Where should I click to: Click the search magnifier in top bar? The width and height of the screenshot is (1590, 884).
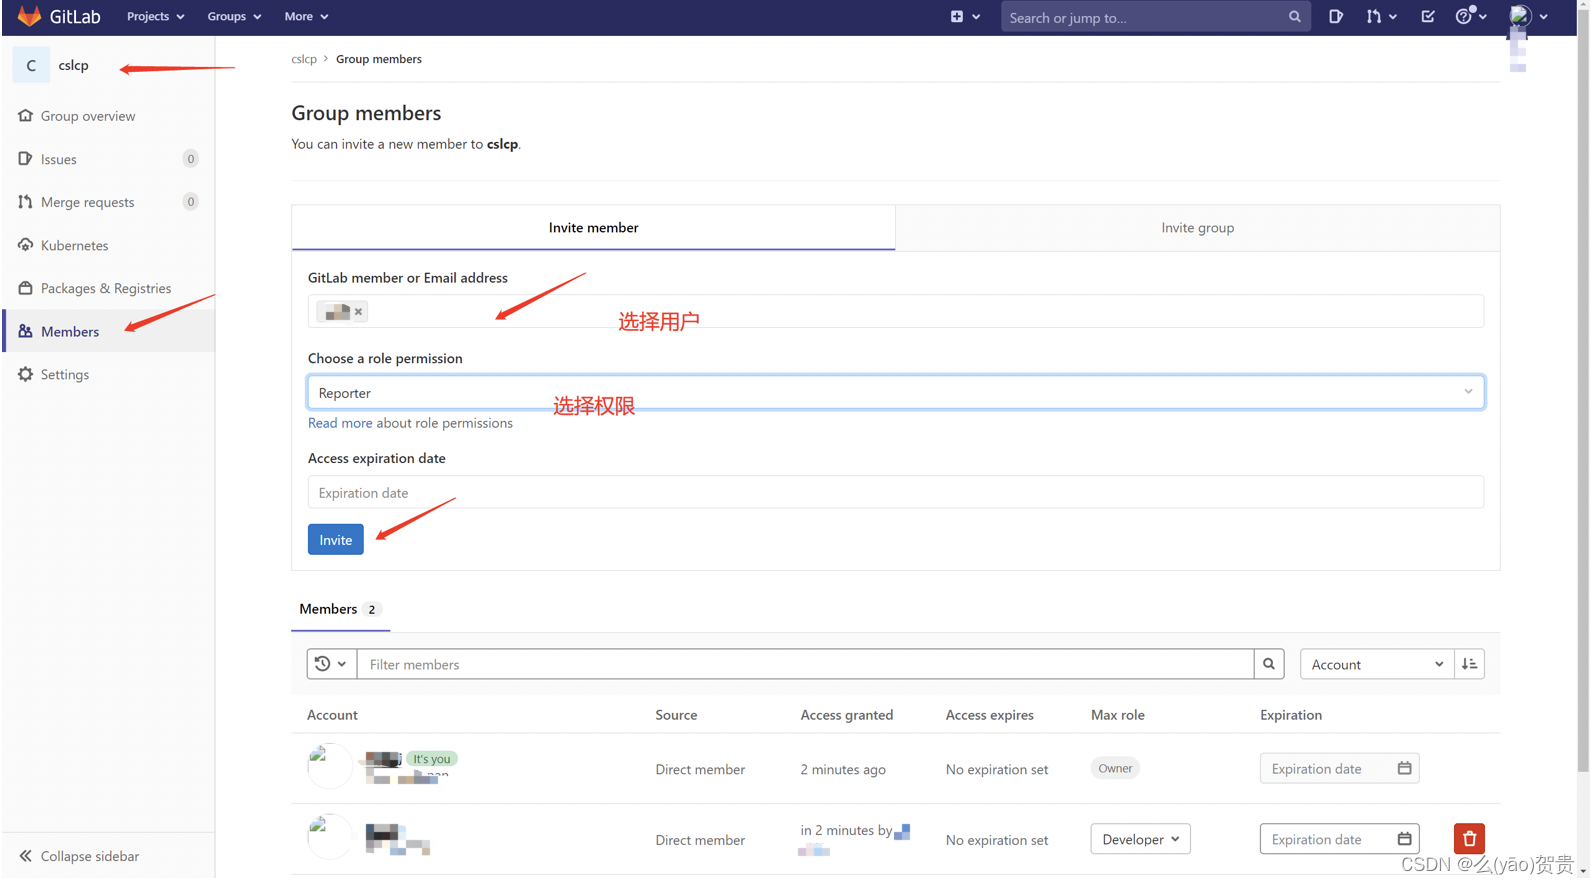point(1294,17)
